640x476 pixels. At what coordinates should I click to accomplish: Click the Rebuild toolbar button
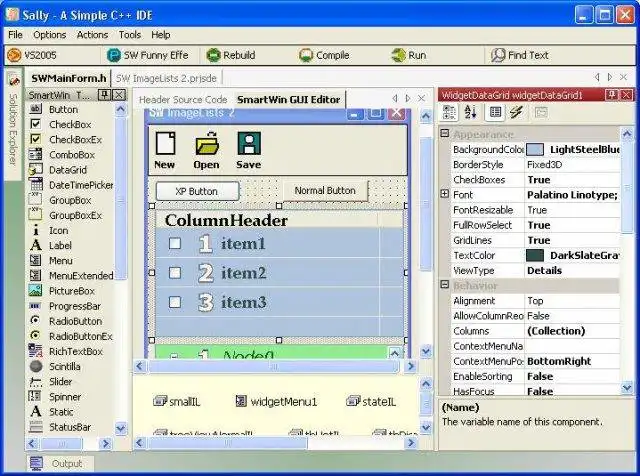click(231, 55)
